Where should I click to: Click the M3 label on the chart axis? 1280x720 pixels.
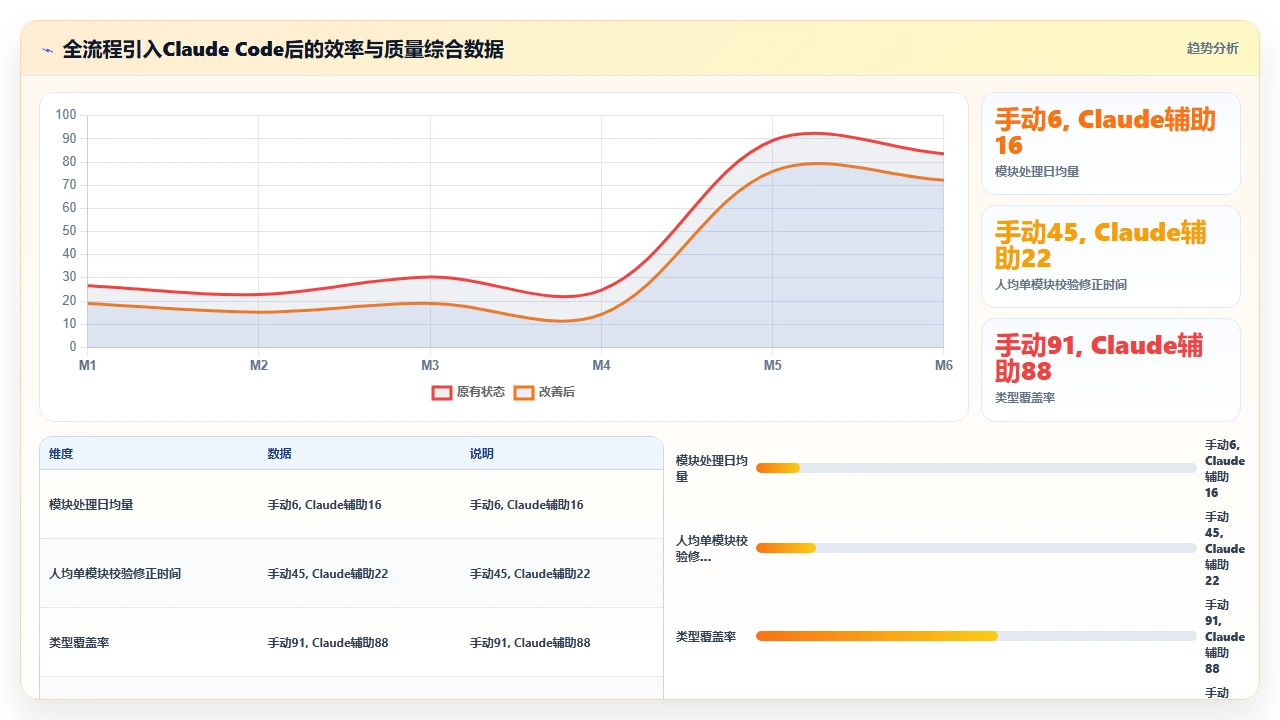click(x=430, y=366)
